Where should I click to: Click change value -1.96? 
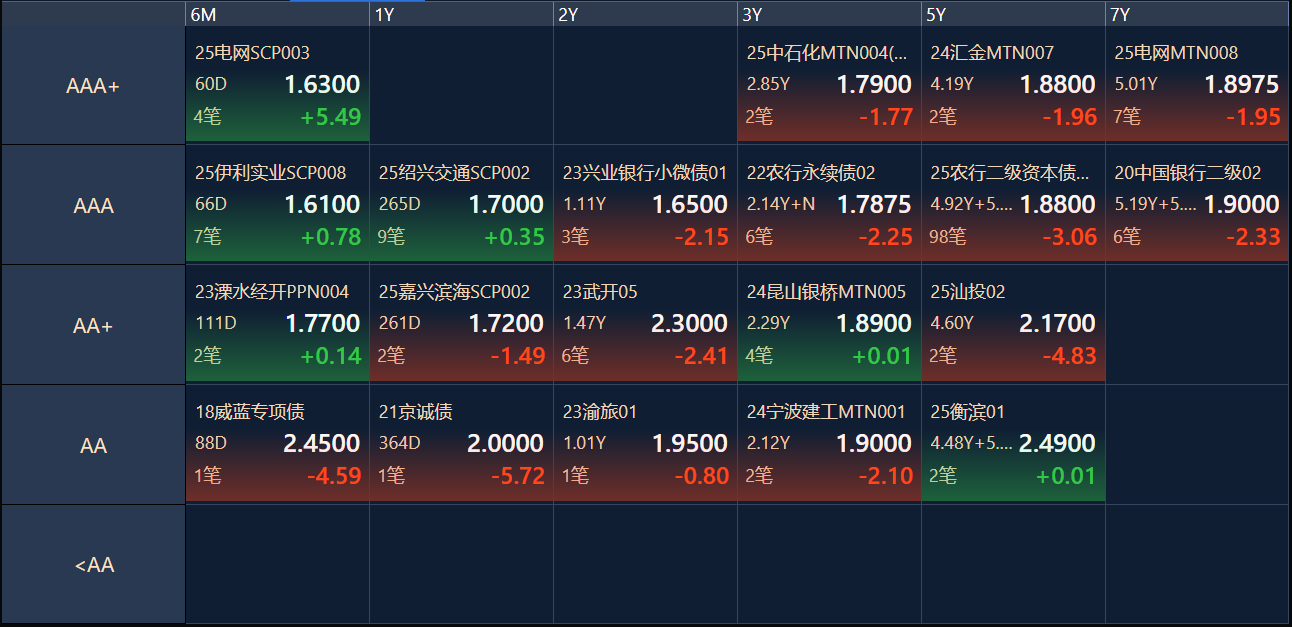(x=1069, y=117)
